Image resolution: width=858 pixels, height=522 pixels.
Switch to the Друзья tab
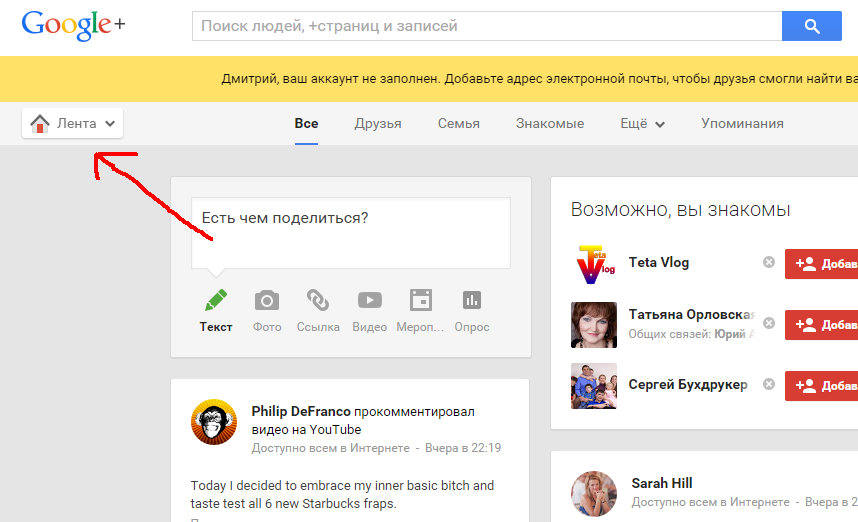pyautogui.click(x=378, y=124)
